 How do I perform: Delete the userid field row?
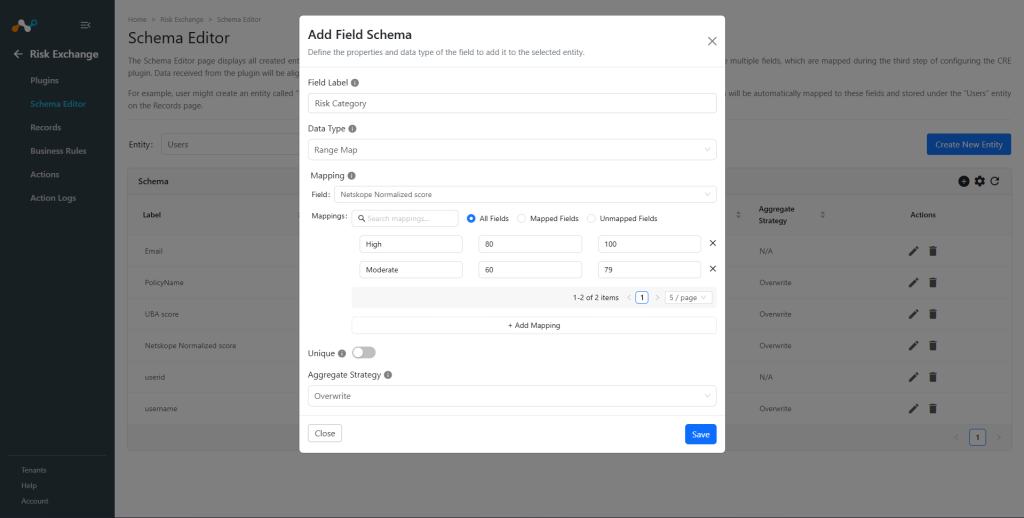click(x=933, y=377)
